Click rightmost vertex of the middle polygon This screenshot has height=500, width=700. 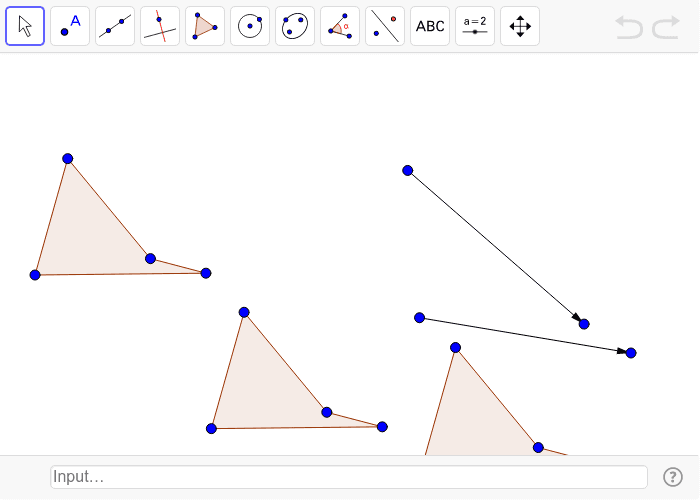(x=382, y=426)
